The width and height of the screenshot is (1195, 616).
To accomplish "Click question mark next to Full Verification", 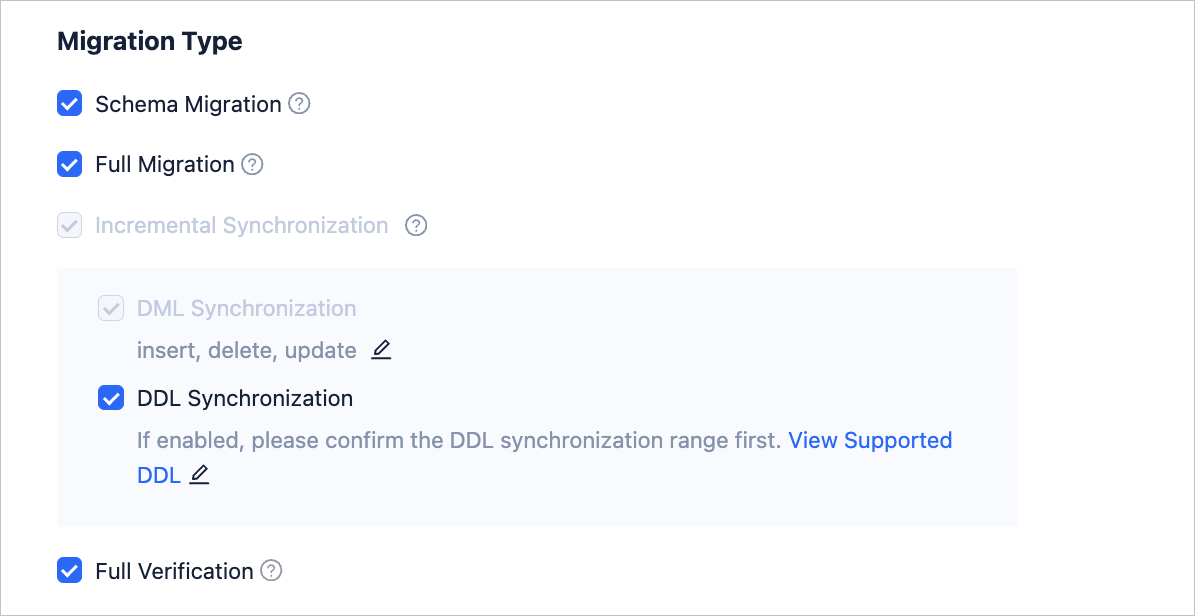I will [x=271, y=571].
